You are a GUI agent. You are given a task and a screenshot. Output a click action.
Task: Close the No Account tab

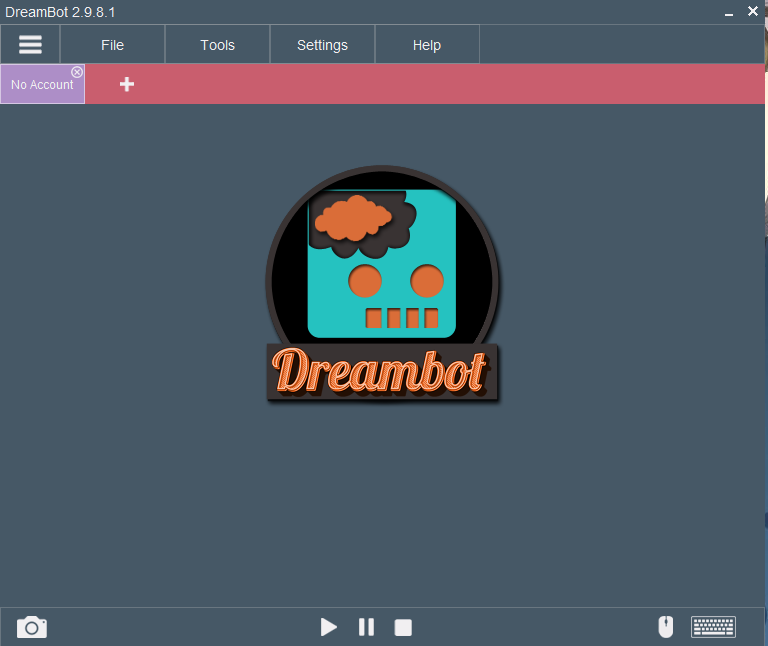tap(77, 72)
